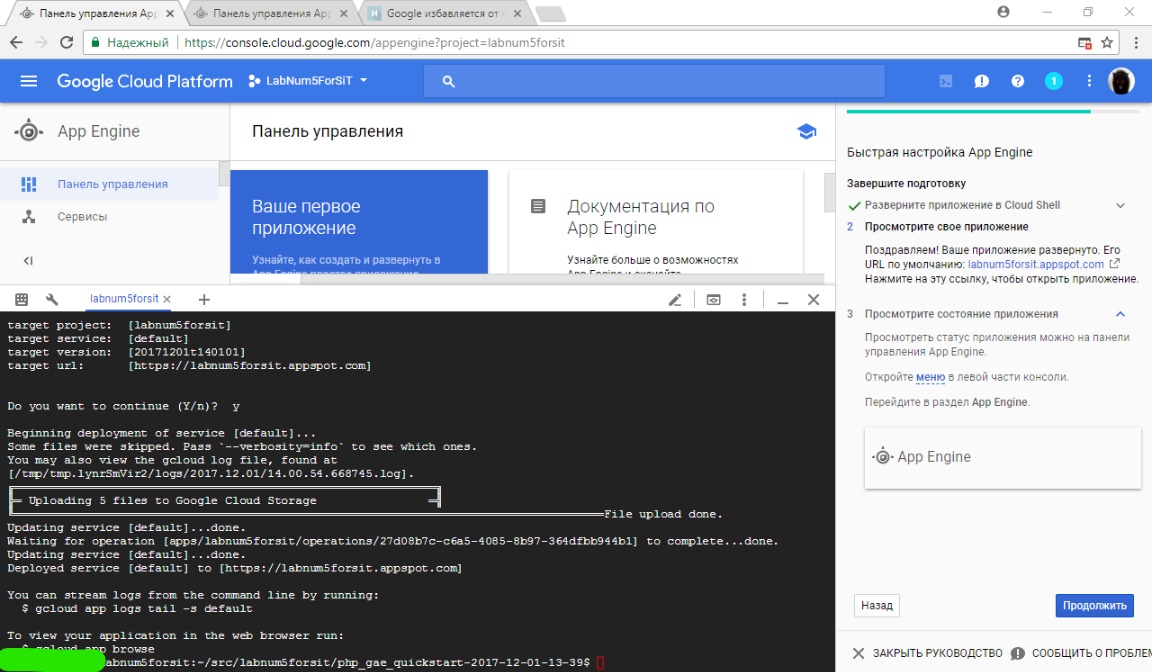Screen dimensions: 1152x672
Task: Launch the code editor pencil icon
Action: coord(674,300)
